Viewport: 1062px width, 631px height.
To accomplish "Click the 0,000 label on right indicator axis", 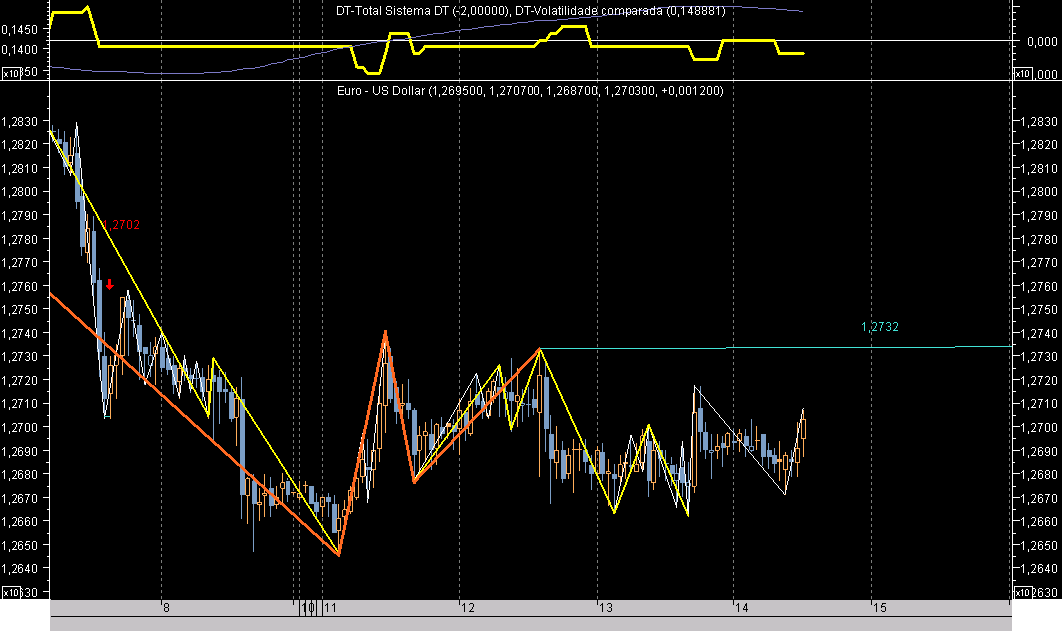I will [x=1043, y=41].
